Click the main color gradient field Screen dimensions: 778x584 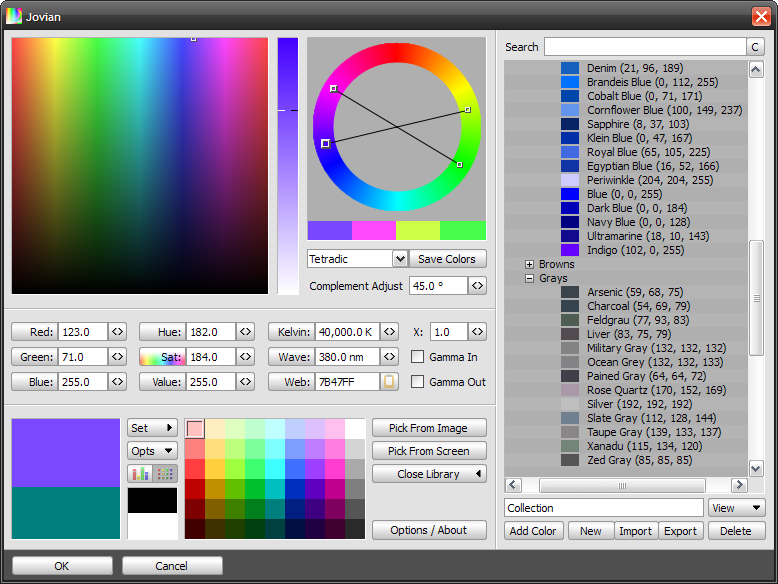pos(140,166)
